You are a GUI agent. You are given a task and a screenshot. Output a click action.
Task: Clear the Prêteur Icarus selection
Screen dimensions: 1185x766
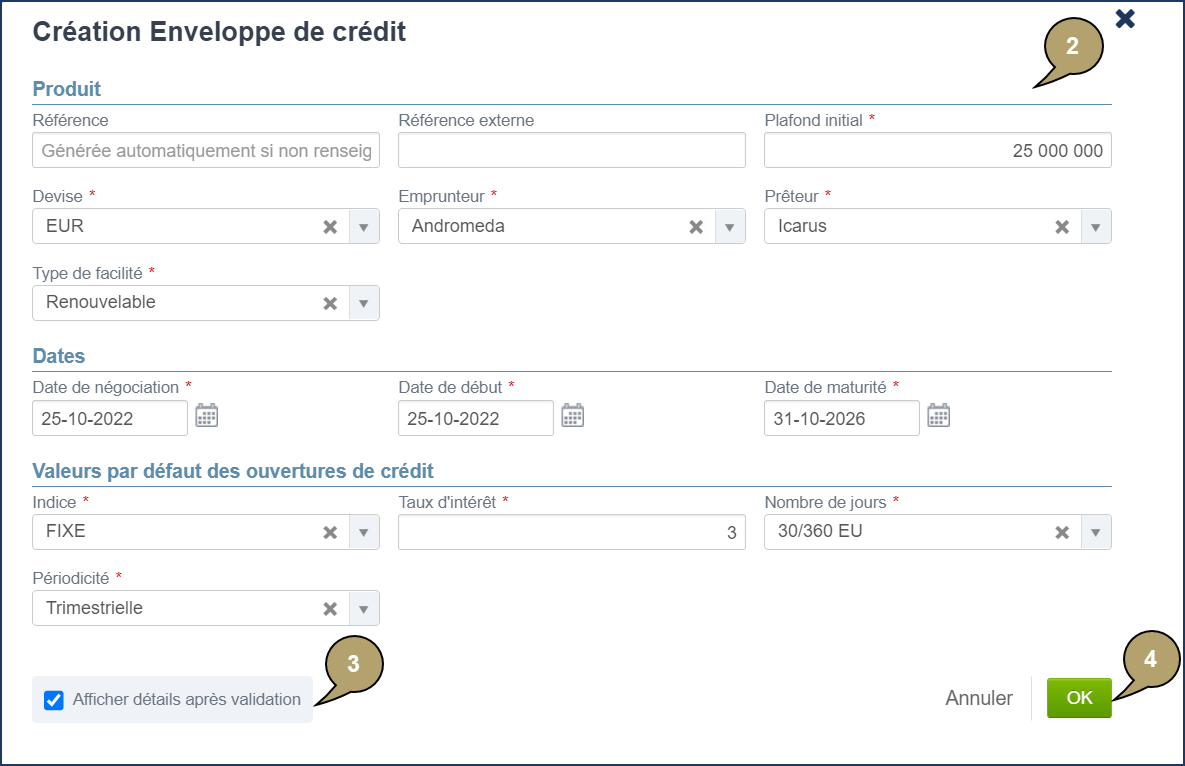[1062, 227]
